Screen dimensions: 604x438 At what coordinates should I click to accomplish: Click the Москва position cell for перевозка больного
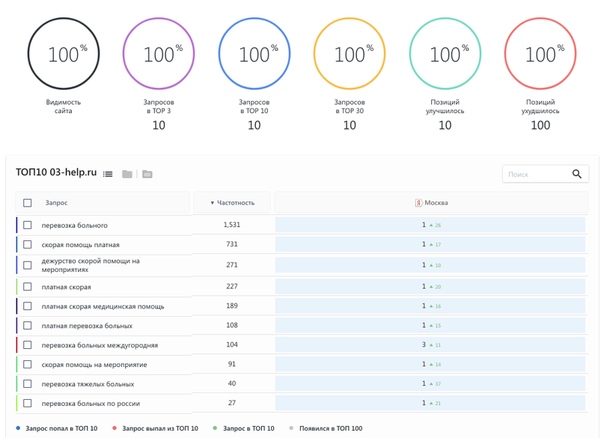[x=430, y=225]
